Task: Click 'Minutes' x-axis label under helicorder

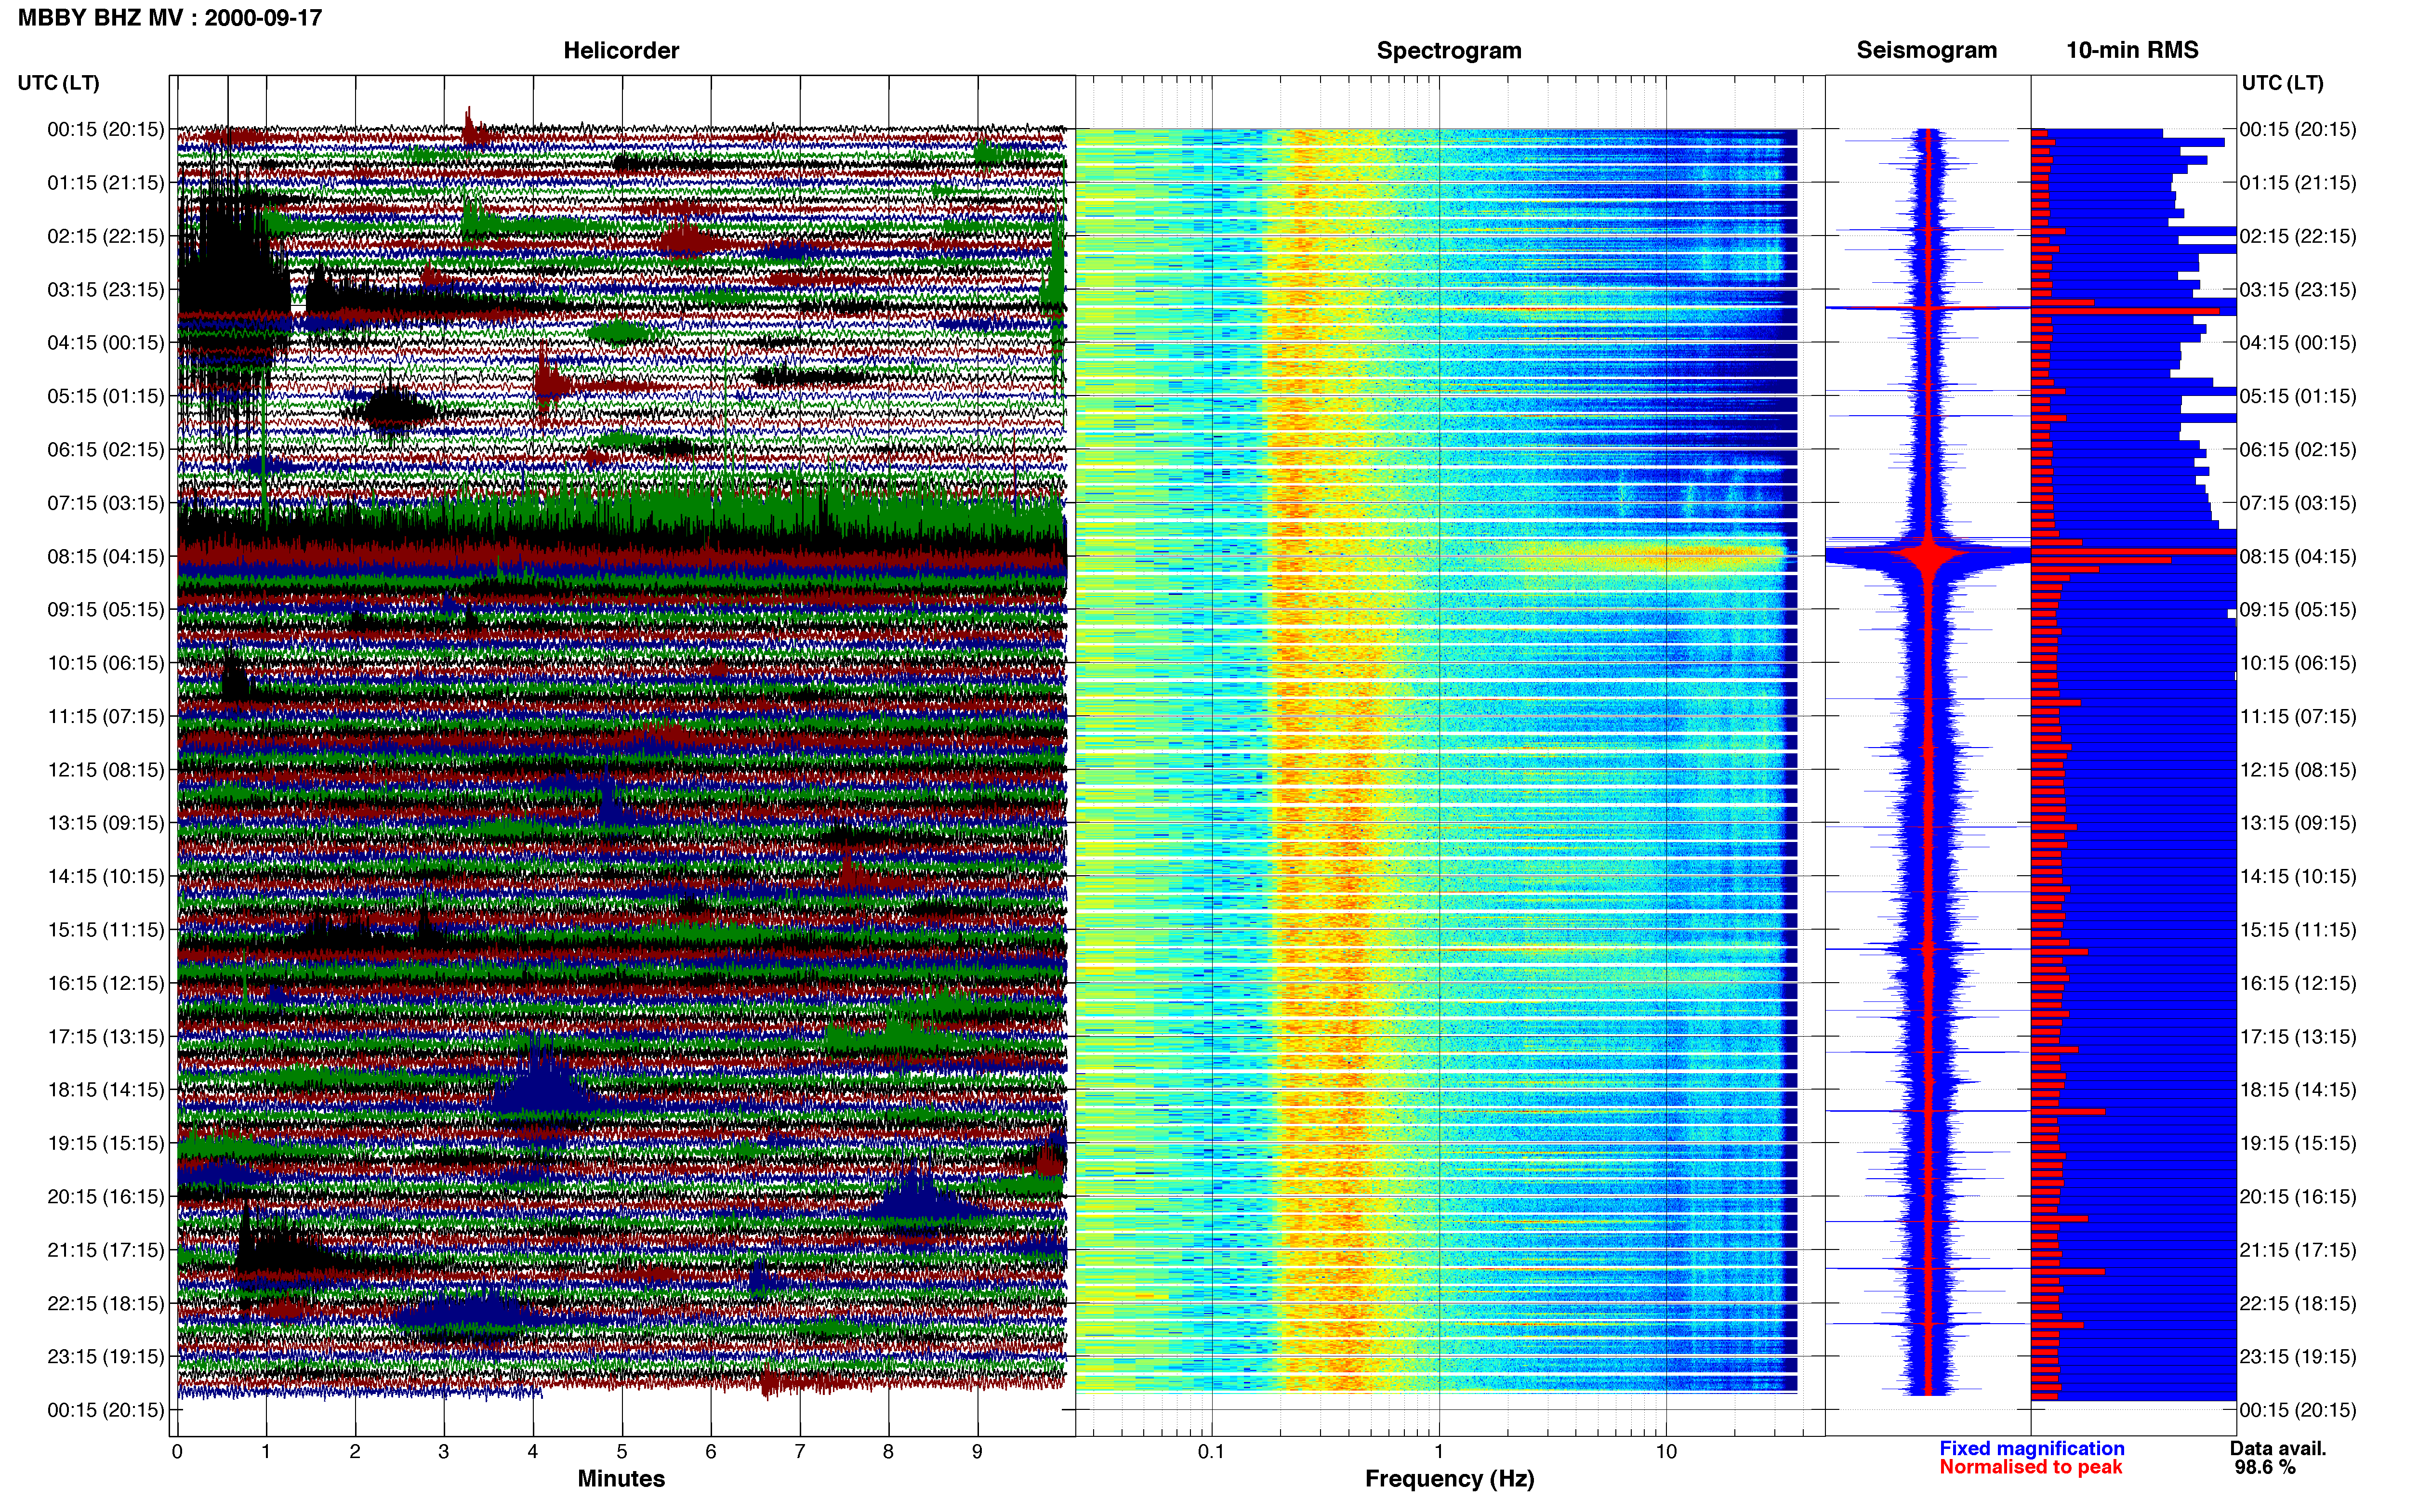Action: point(621,1478)
